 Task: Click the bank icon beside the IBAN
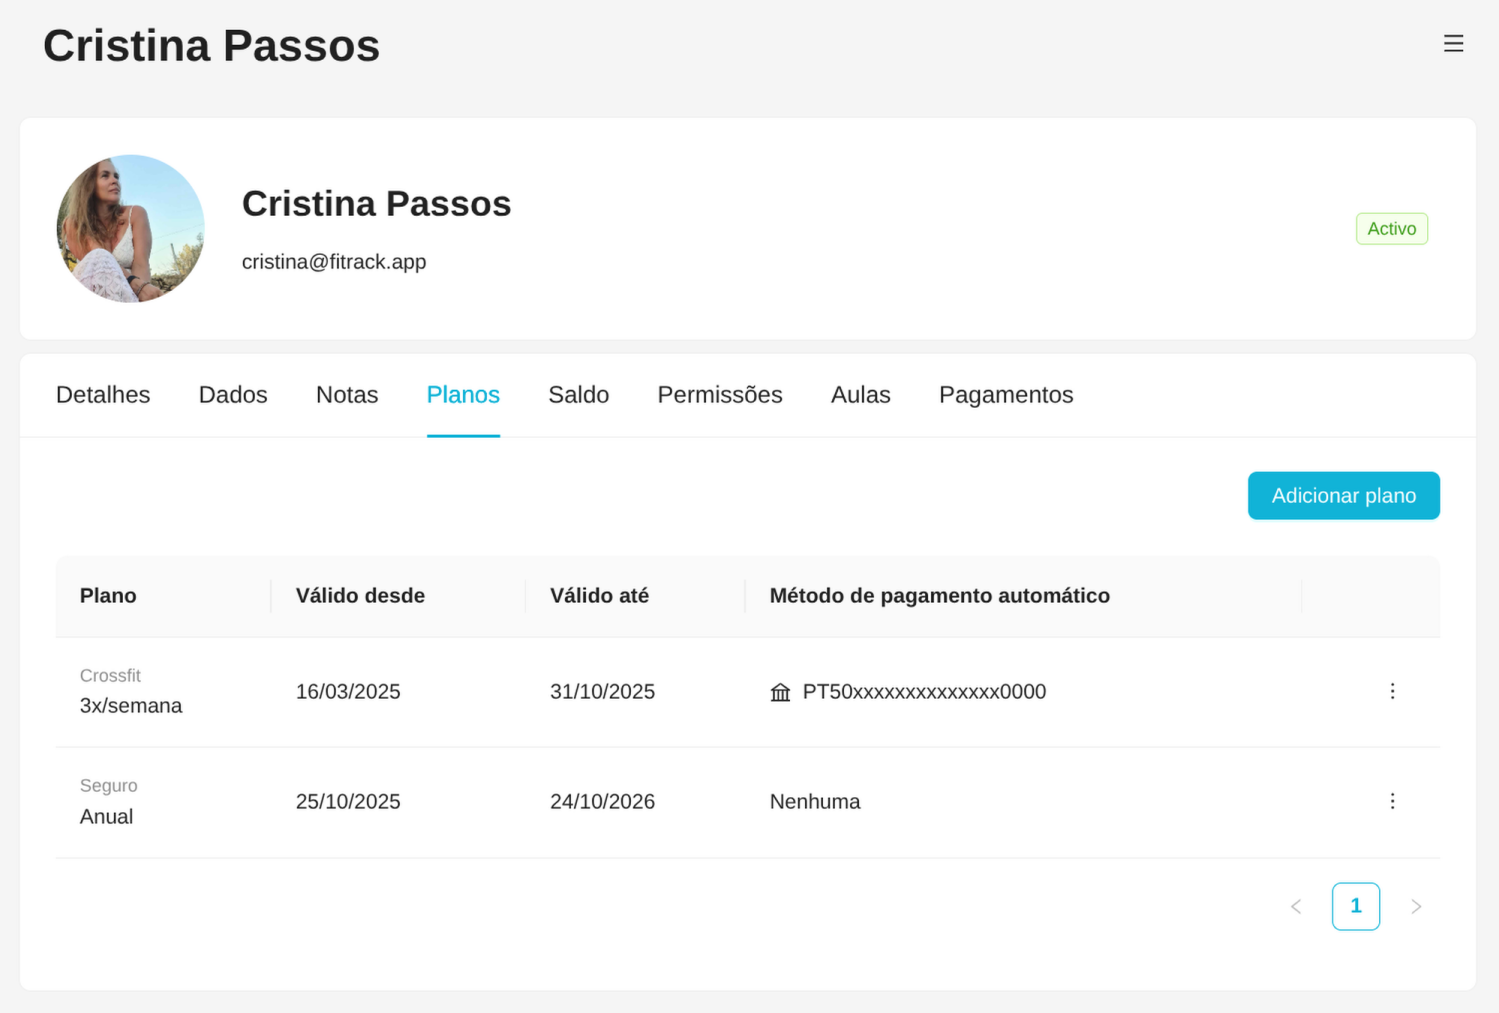click(780, 692)
